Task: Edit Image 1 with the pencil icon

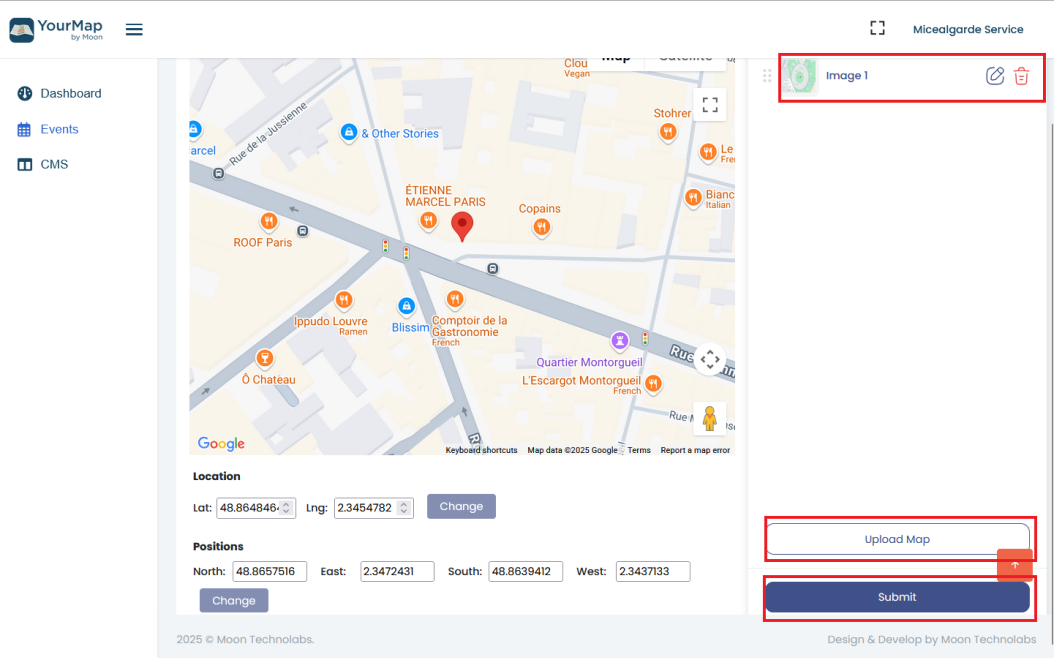Action: [994, 76]
